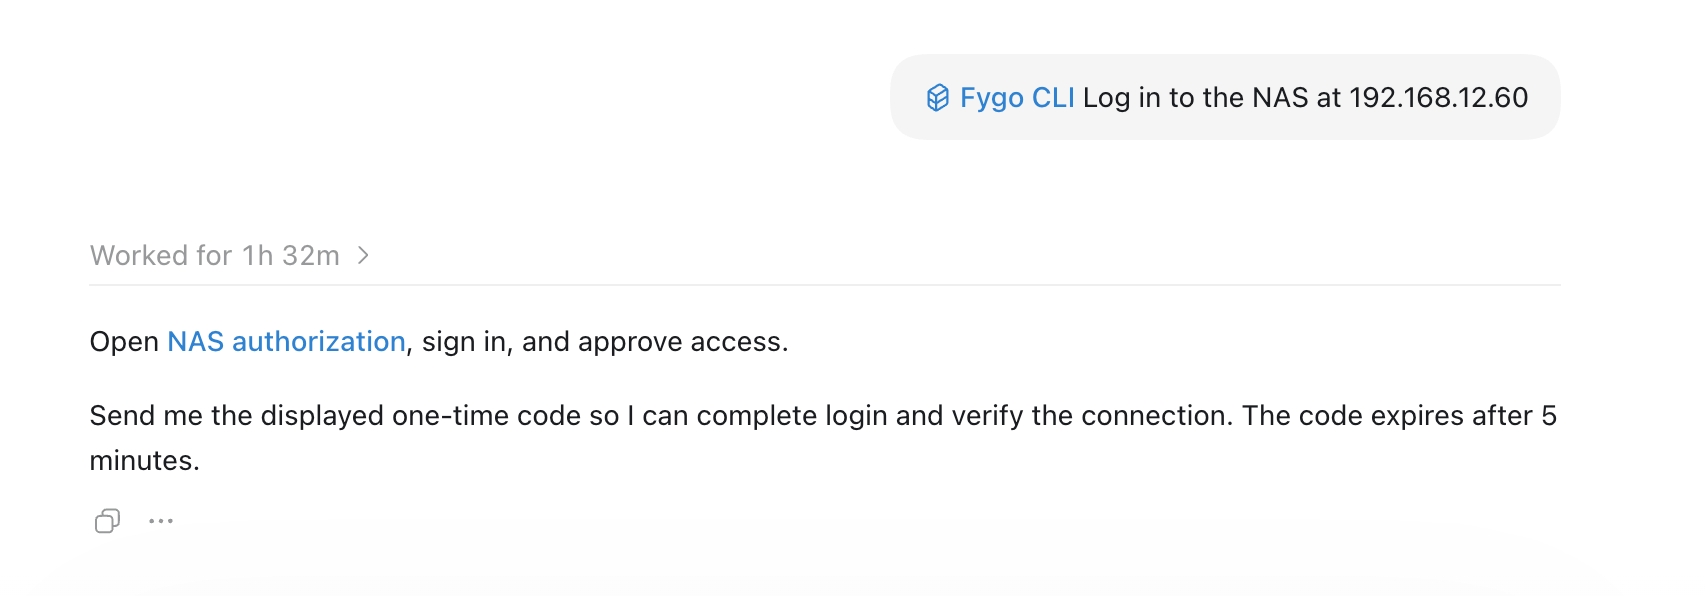Copy the response using the copy icon
1706x596 pixels.
pyautogui.click(x=107, y=521)
